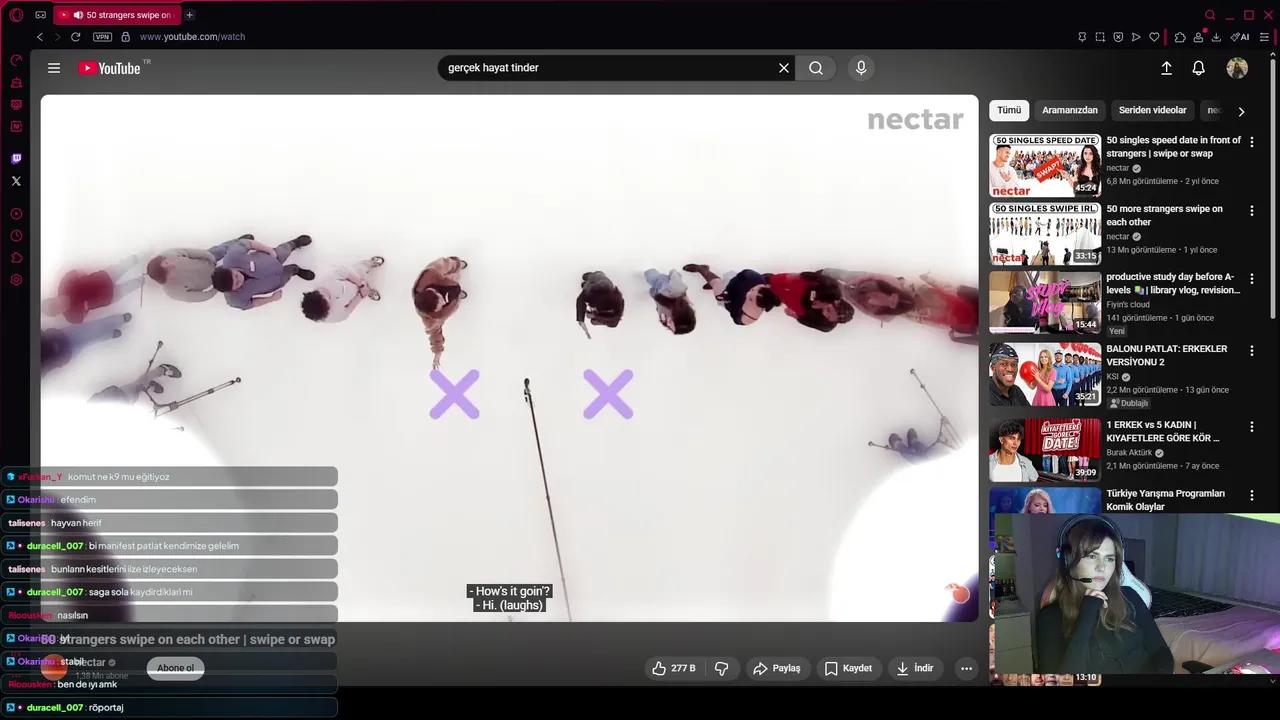The height and width of the screenshot is (720, 1280).
Task: Click Paylaş share button
Action: (776, 668)
